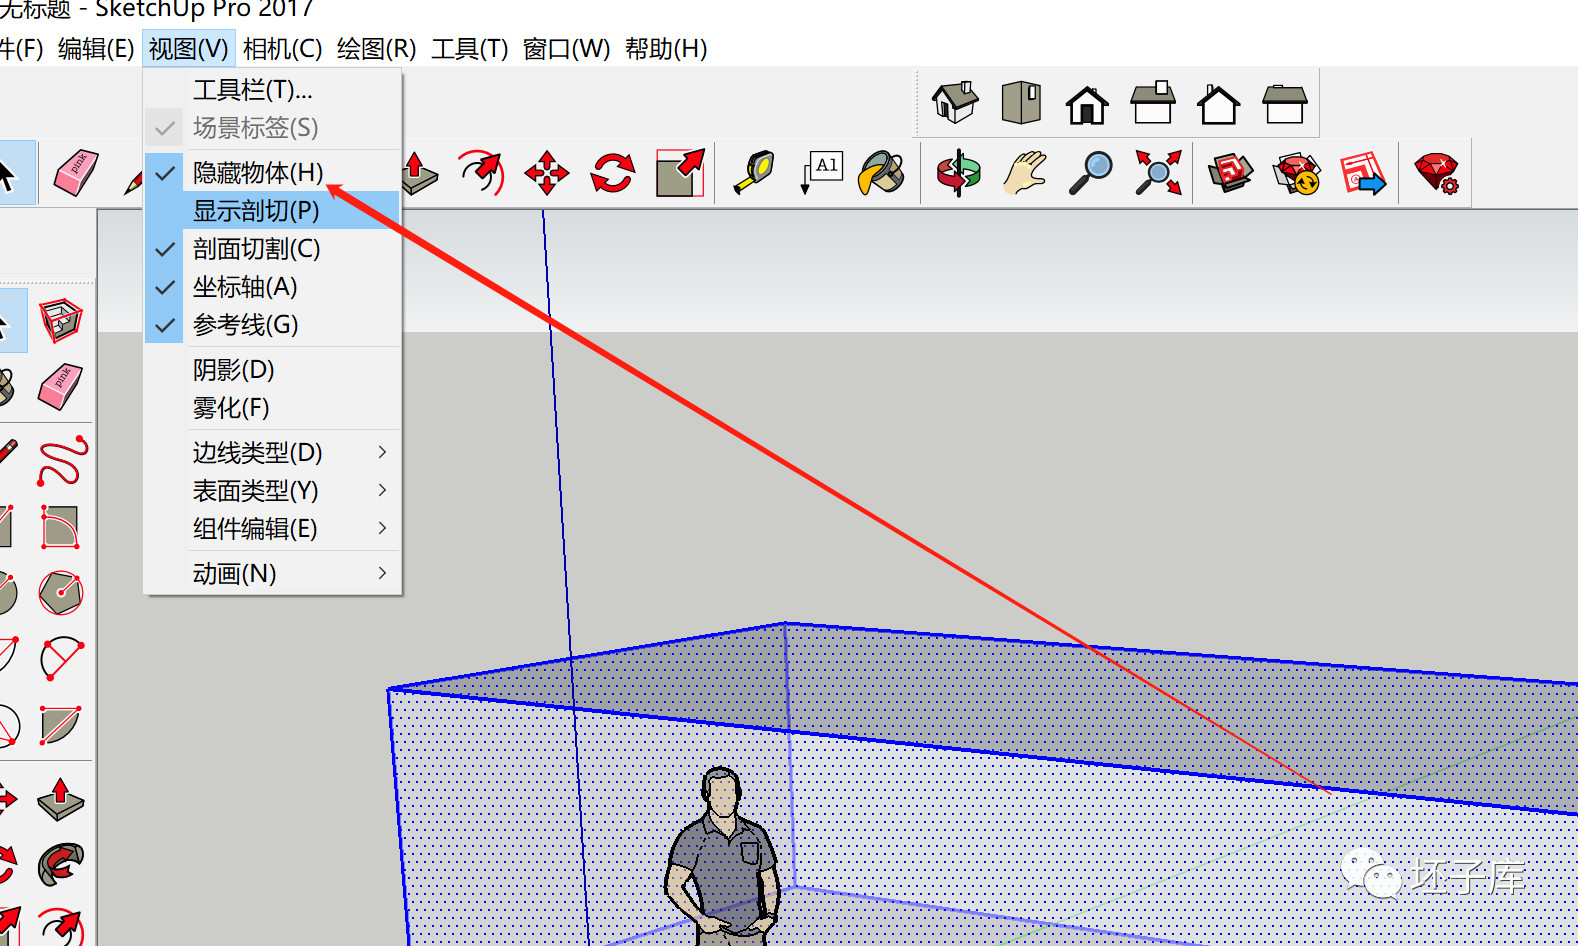Activate the Orbit tool
Image resolution: width=1578 pixels, height=946 pixels.
959,173
